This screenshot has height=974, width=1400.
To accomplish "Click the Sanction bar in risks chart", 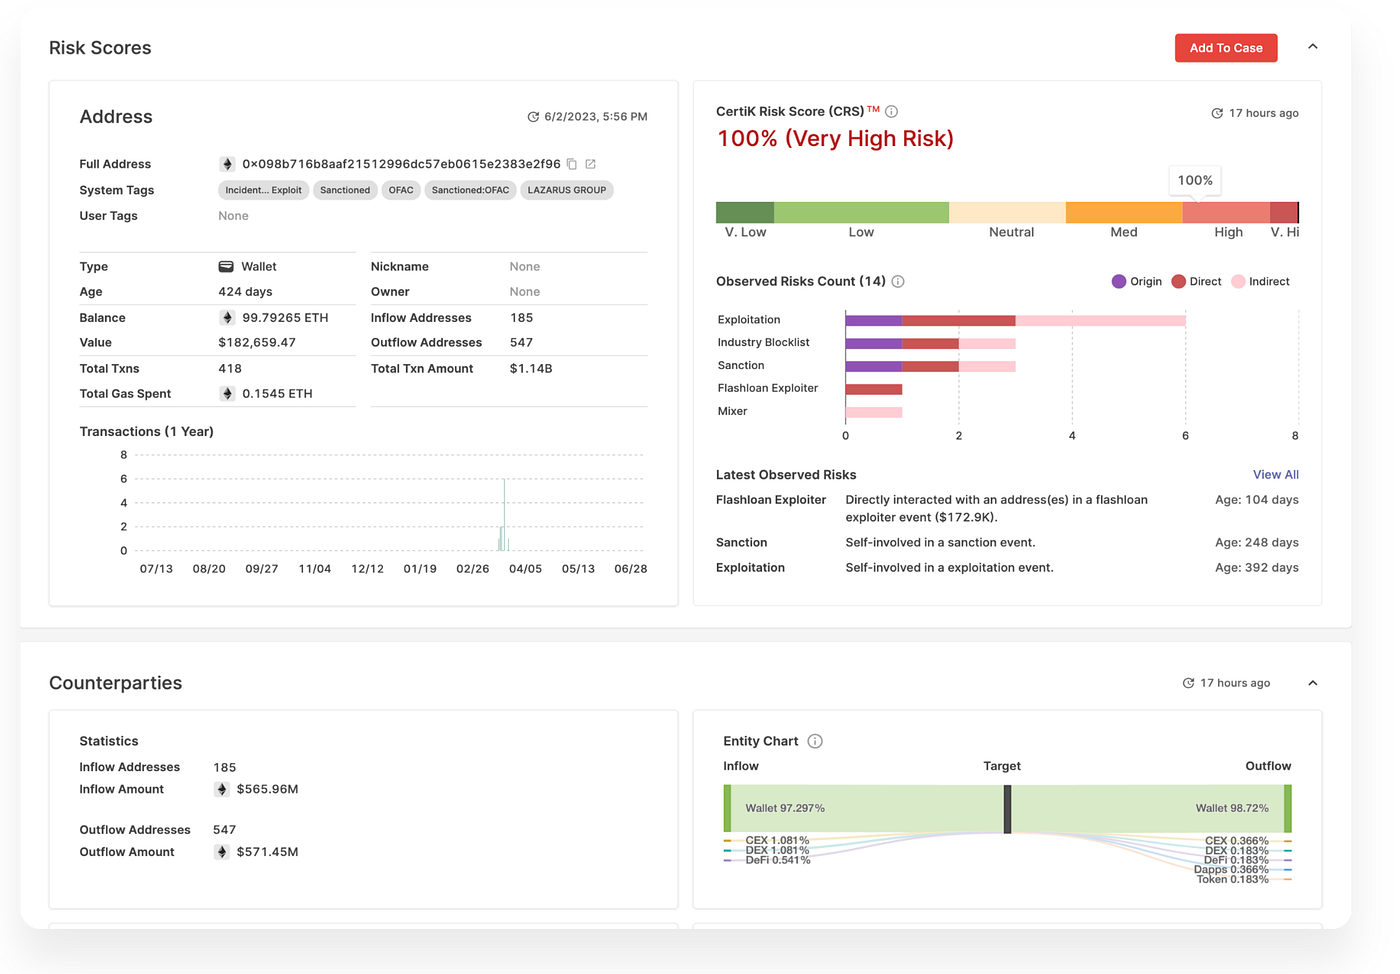I will 930,367.
